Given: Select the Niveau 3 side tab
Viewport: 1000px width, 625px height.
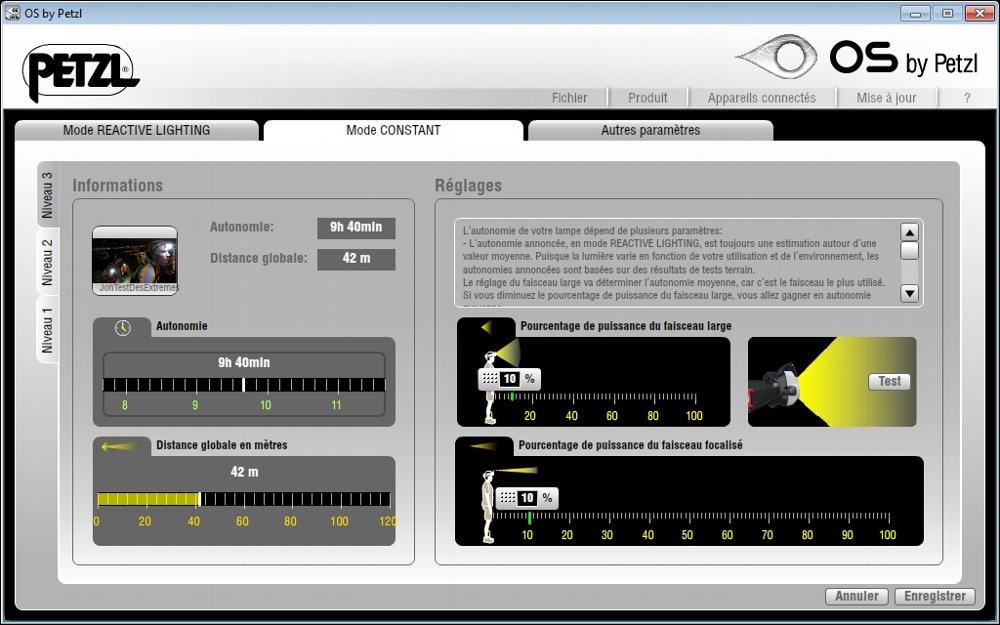Looking at the screenshot, I should (47, 195).
